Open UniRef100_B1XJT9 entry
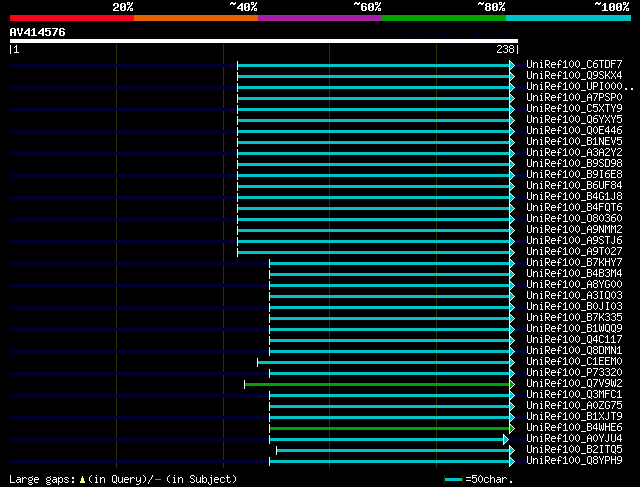The image size is (640, 487). tap(574, 417)
